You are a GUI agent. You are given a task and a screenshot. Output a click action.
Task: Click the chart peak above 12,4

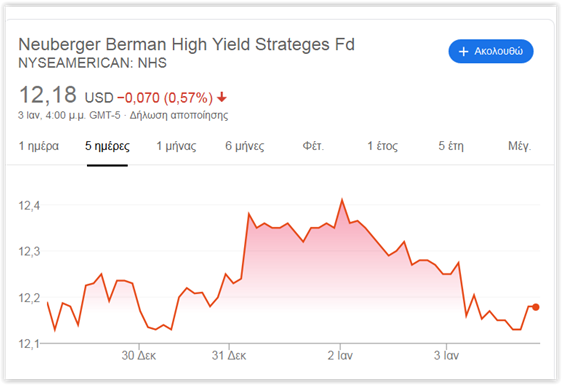pyautogui.click(x=342, y=200)
